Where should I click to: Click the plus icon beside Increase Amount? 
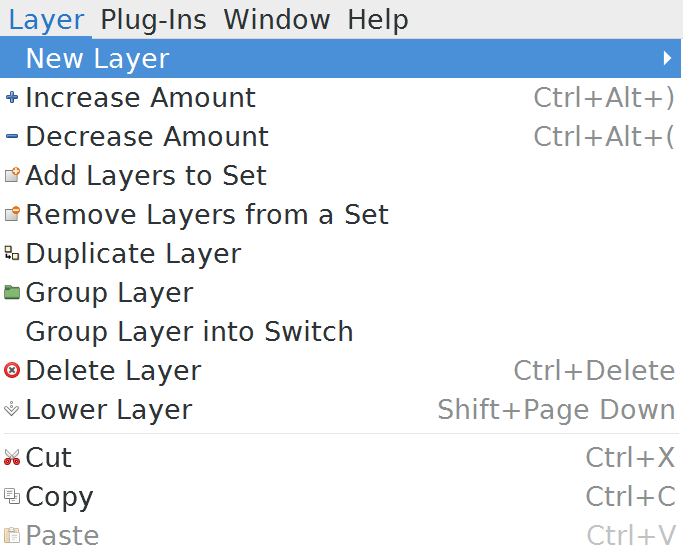(x=12, y=98)
